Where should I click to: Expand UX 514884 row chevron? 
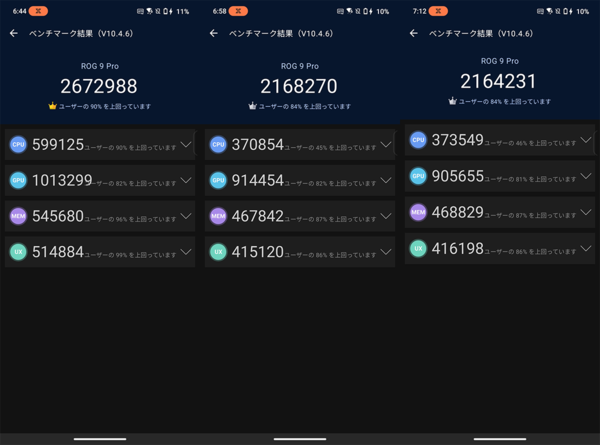pos(186,252)
